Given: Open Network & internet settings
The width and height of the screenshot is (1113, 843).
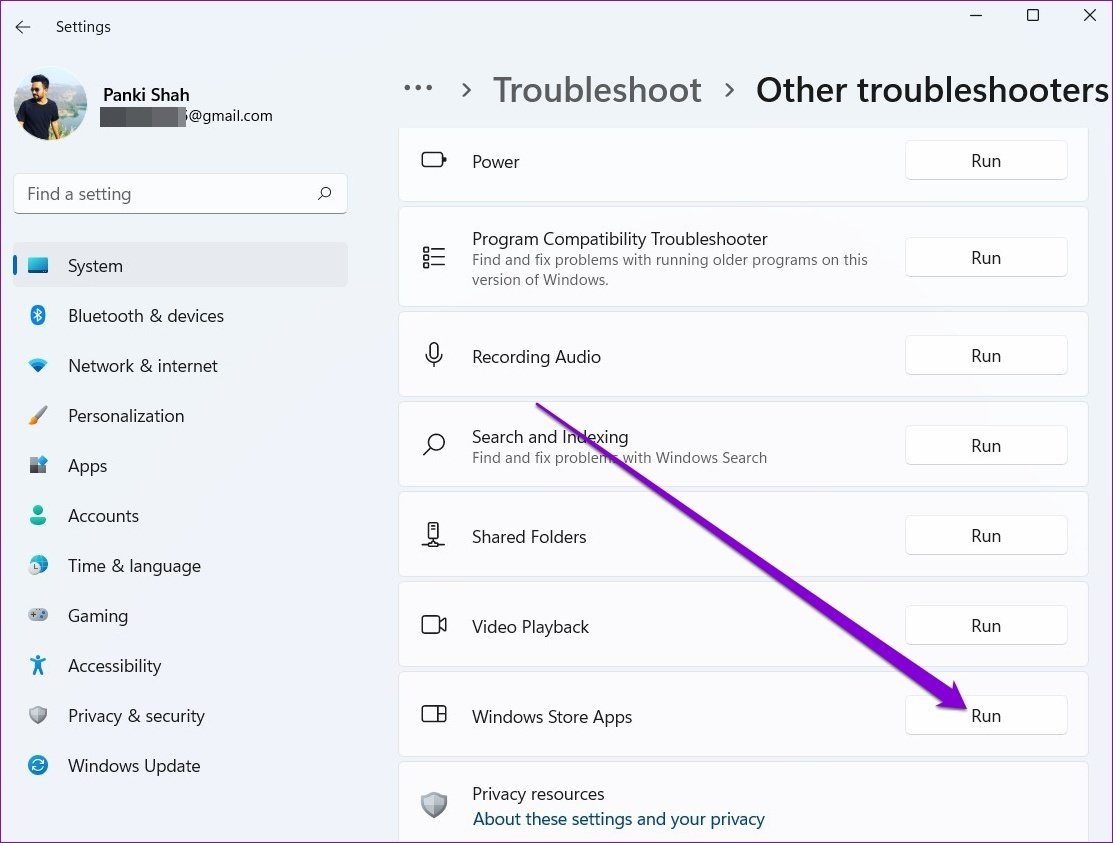Looking at the screenshot, I should click(x=142, y=366).
